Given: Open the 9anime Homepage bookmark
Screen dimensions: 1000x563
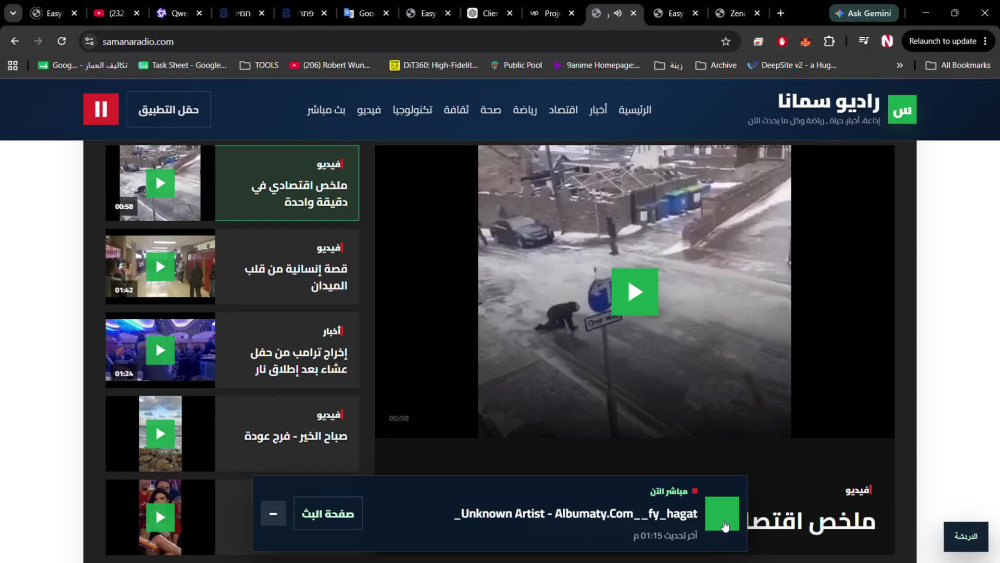Looking at the screenshot, I should [596, 65].
